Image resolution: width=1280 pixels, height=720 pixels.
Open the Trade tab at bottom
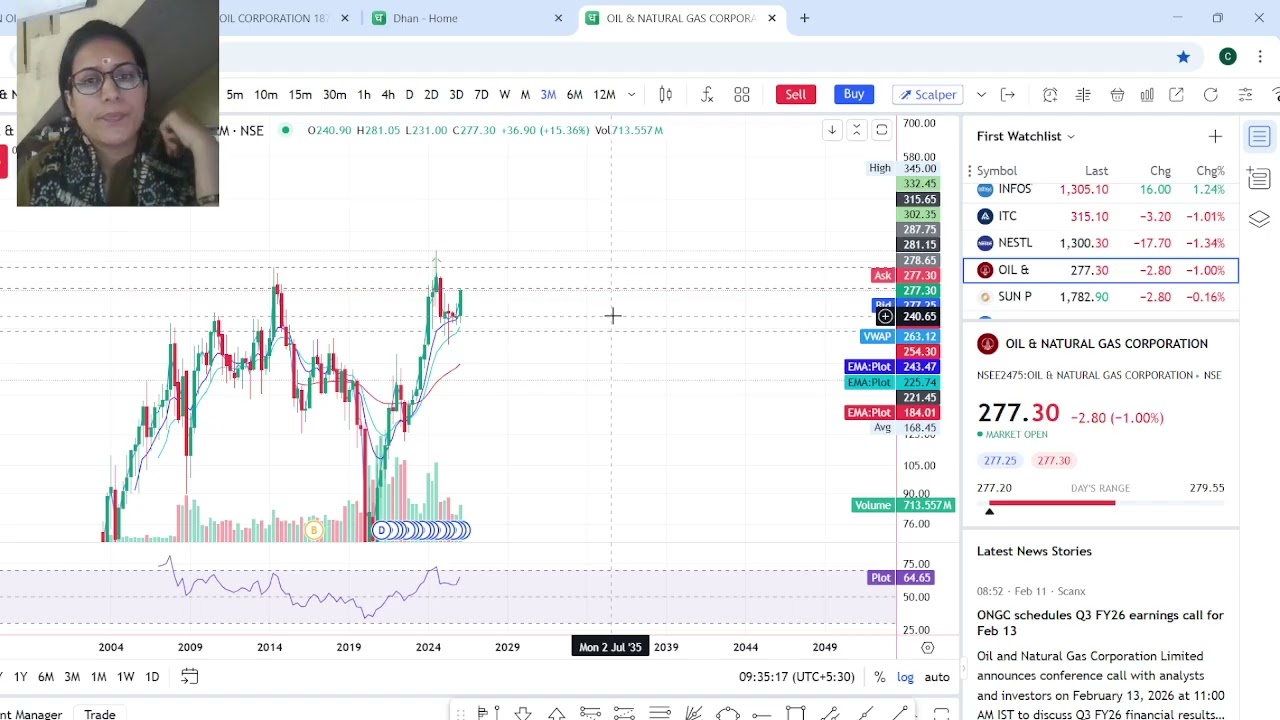(99, 714)
